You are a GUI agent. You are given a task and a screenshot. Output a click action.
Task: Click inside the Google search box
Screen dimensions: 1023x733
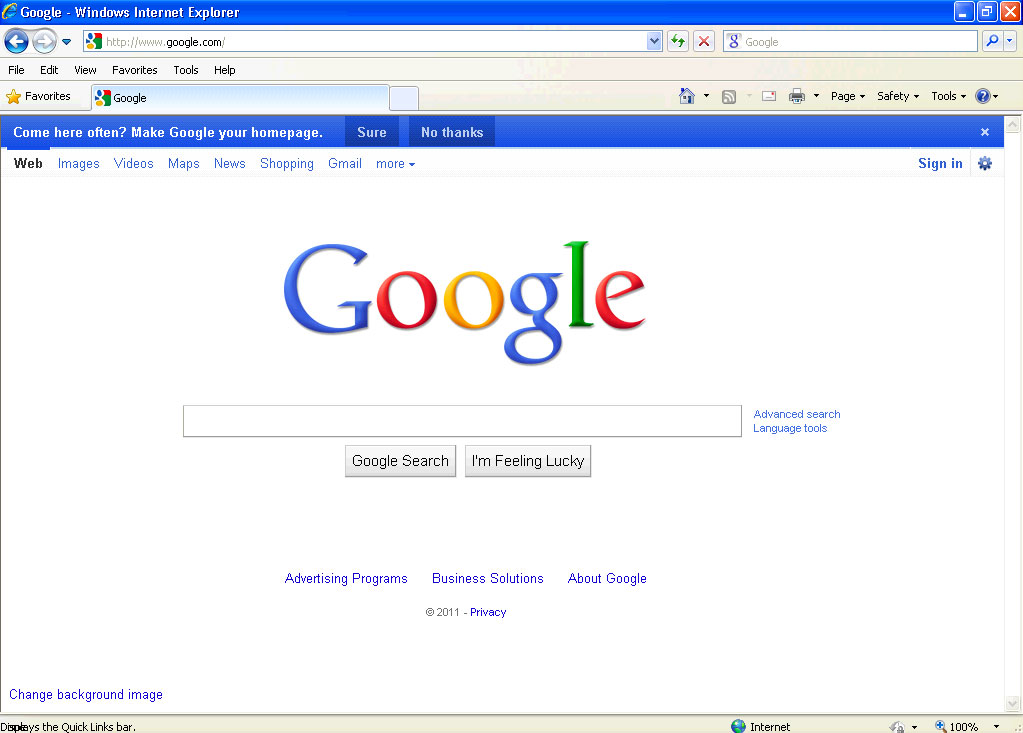(462, 421)
